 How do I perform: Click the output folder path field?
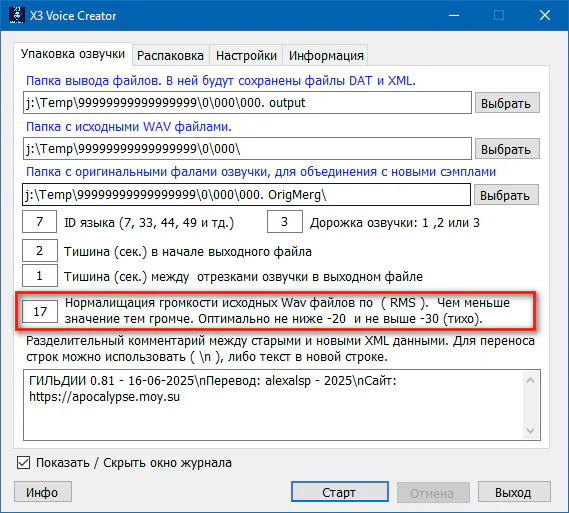coord(247,103)
